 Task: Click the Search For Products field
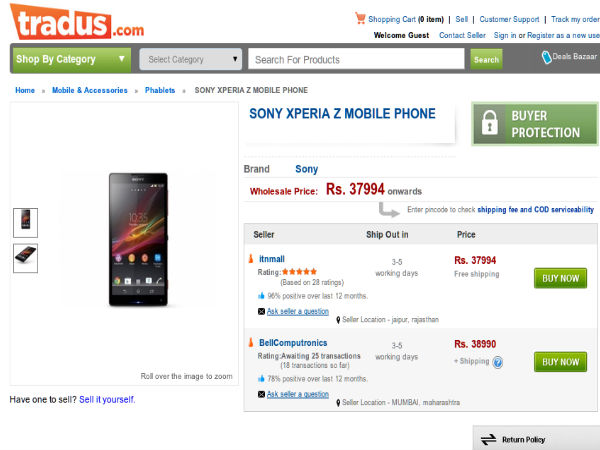click(x=357, y=59)
